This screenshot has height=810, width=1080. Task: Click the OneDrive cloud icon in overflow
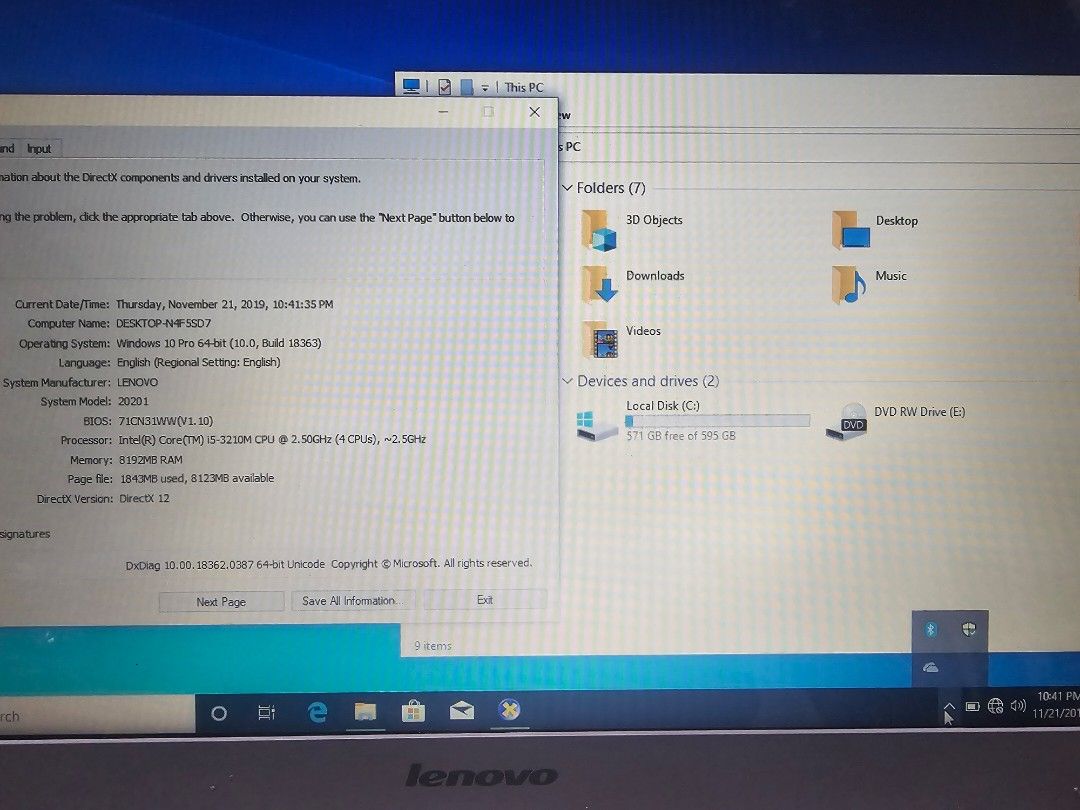click(931, 667)
